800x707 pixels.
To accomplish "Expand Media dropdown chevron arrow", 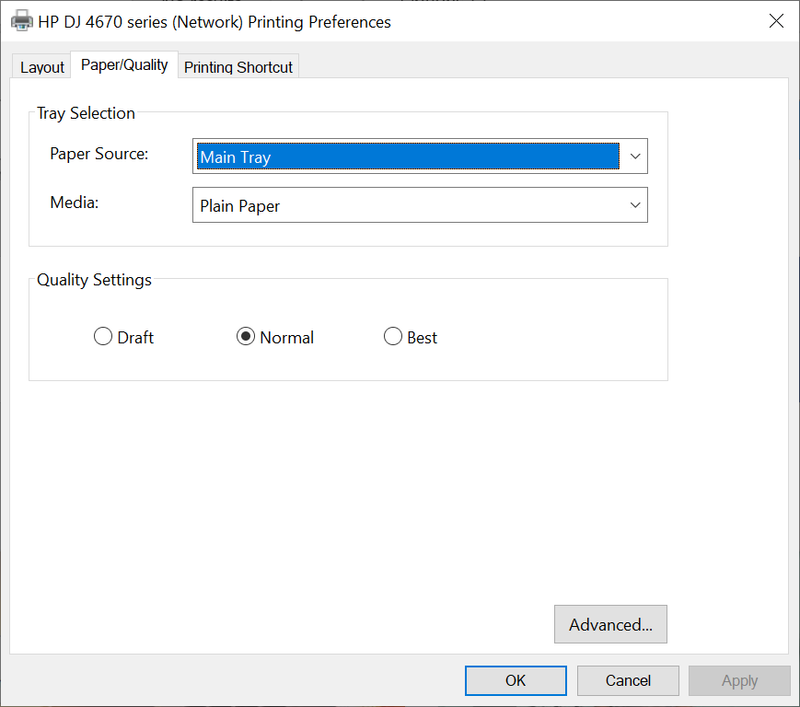I will (x=635, y=205).
